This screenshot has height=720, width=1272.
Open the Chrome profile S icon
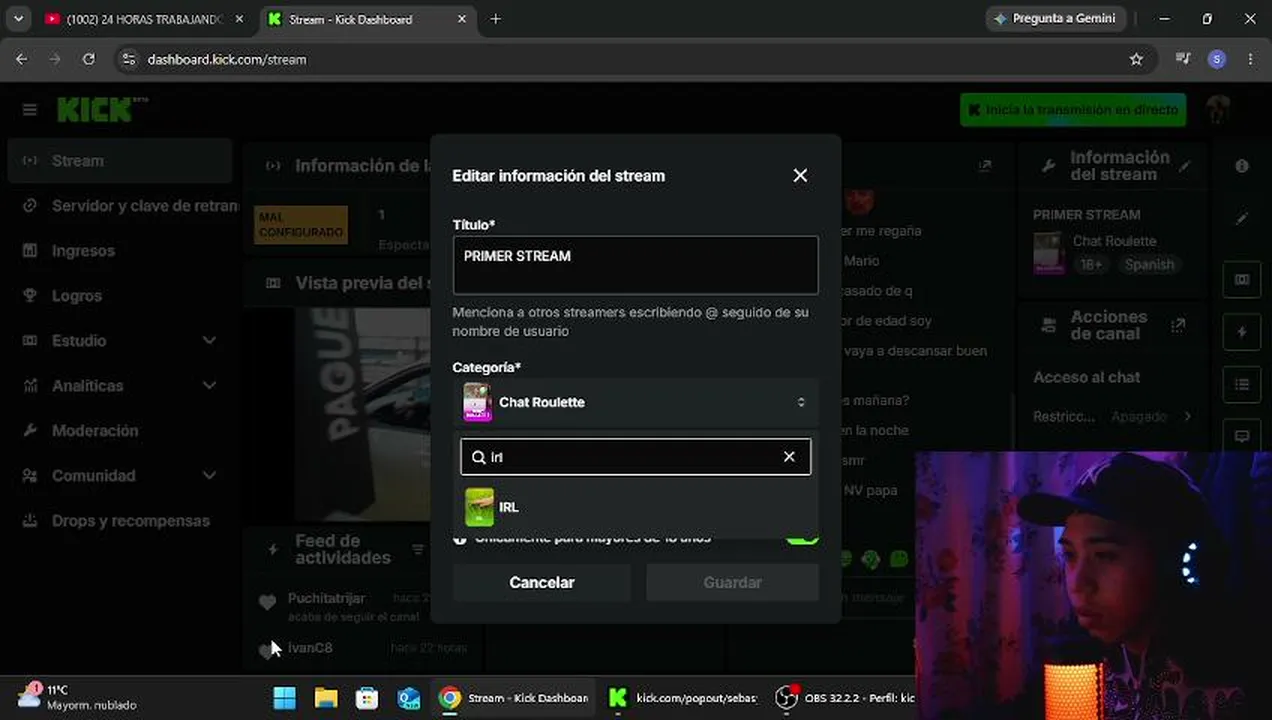1217,59
